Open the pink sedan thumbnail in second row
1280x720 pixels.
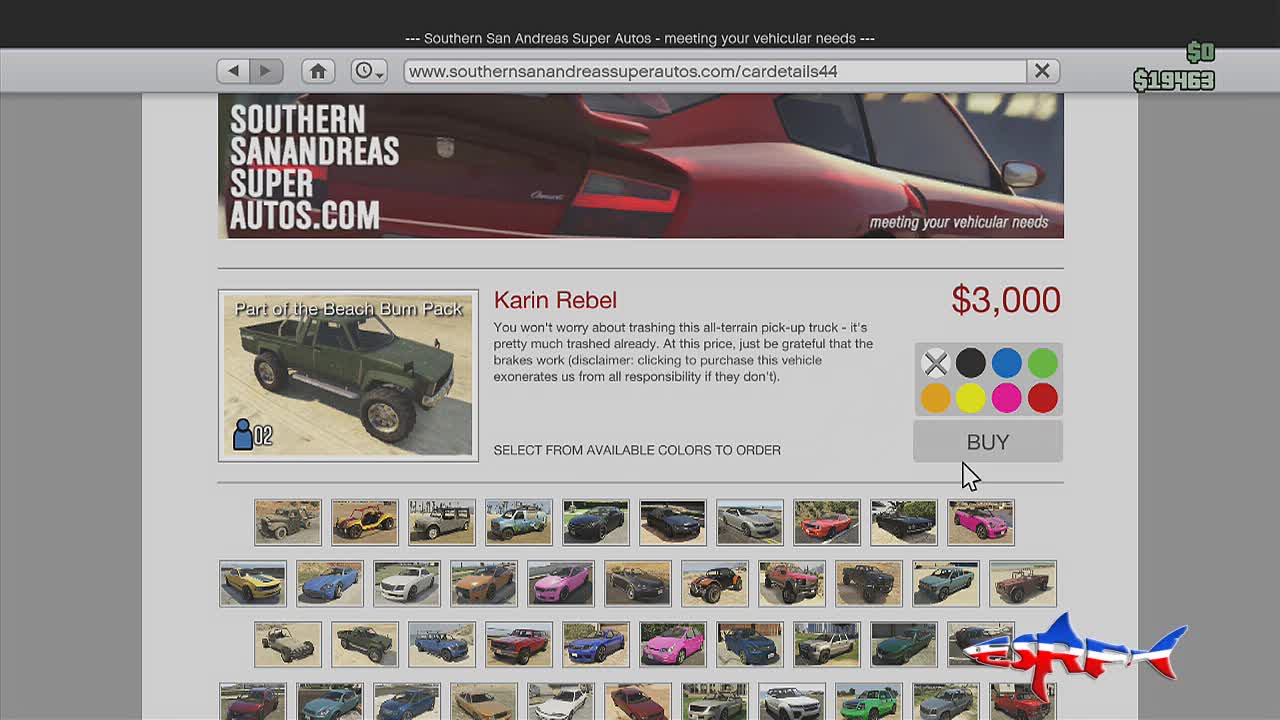(561, 584)
